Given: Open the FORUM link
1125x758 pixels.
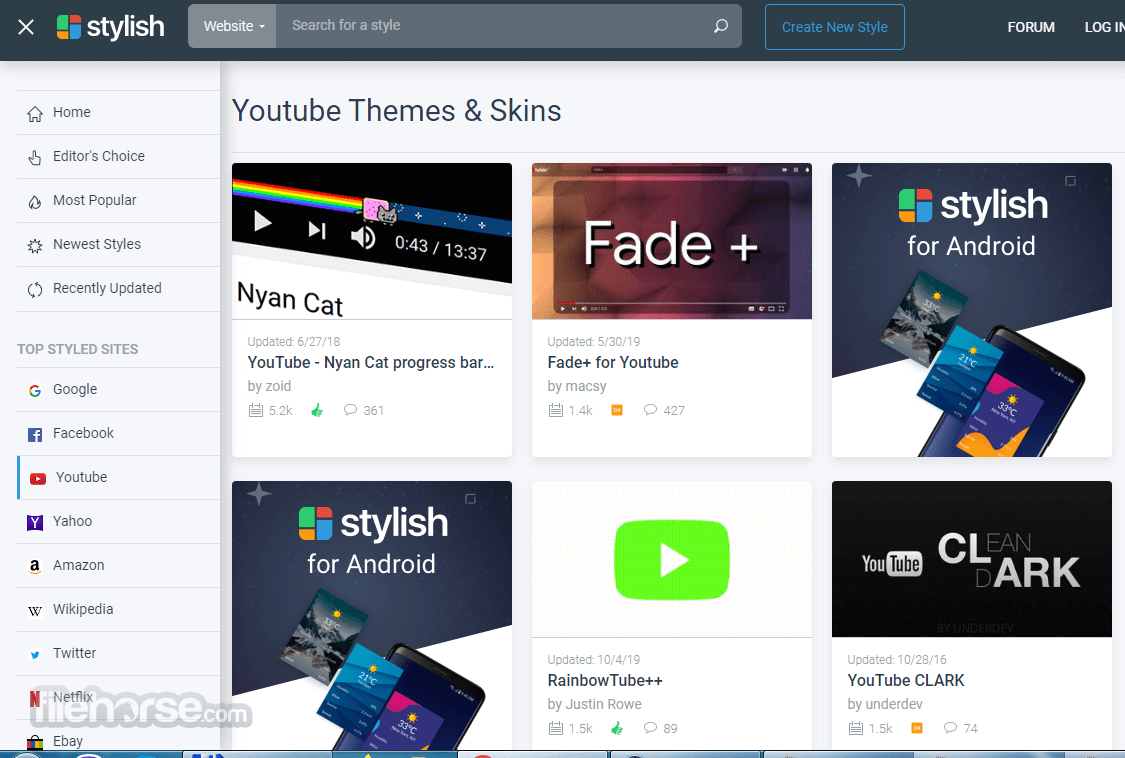Looking at the screenshot, I should (1031, 27).
